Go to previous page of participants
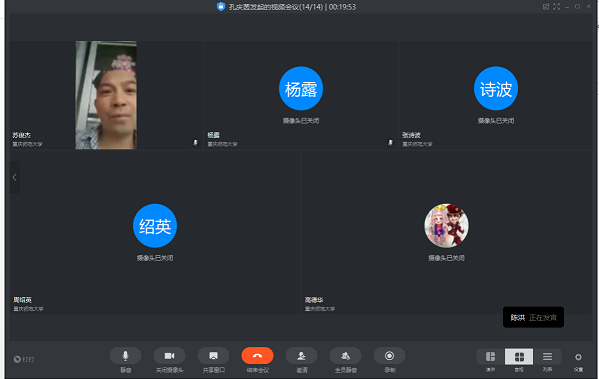 tap(15, 177)
